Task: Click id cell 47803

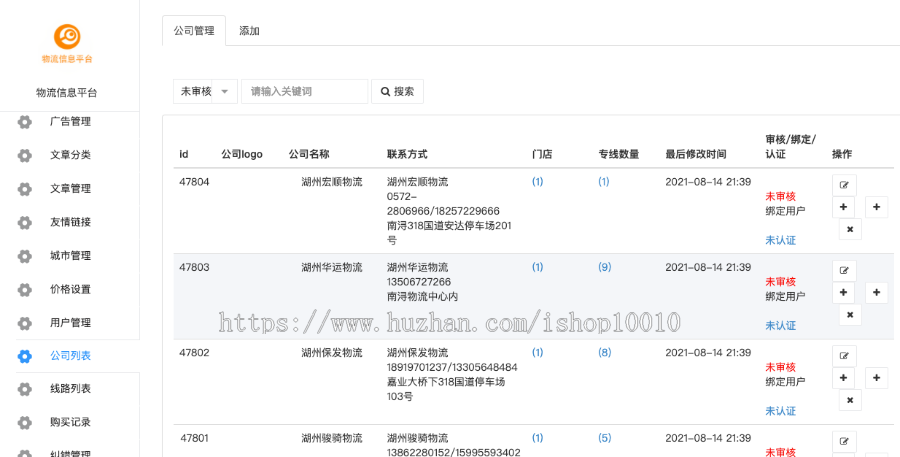Action: tap(195, 268)
